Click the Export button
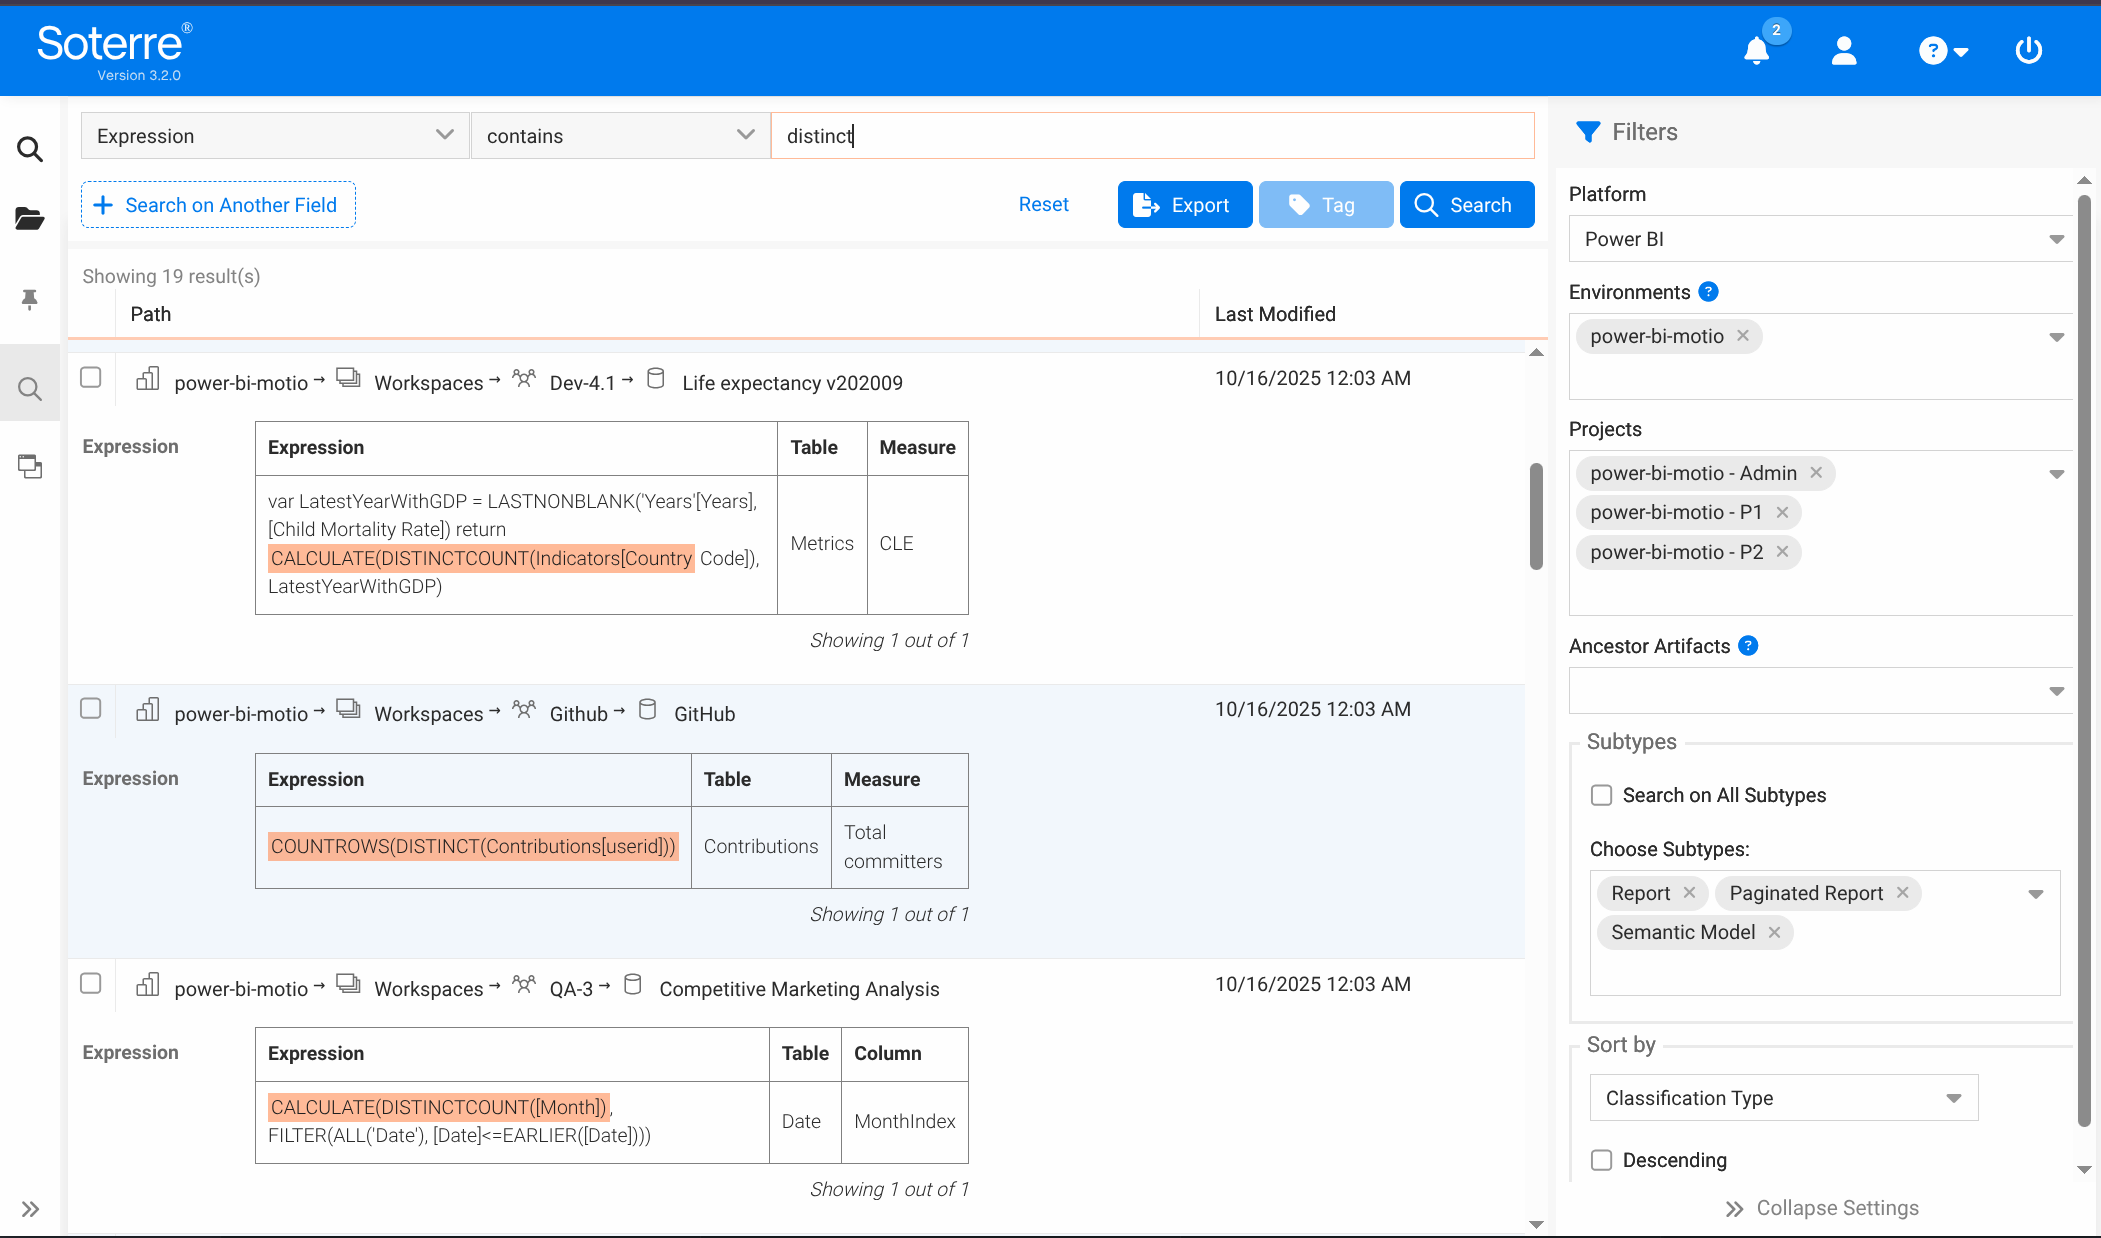 [x=1184, y=205]
